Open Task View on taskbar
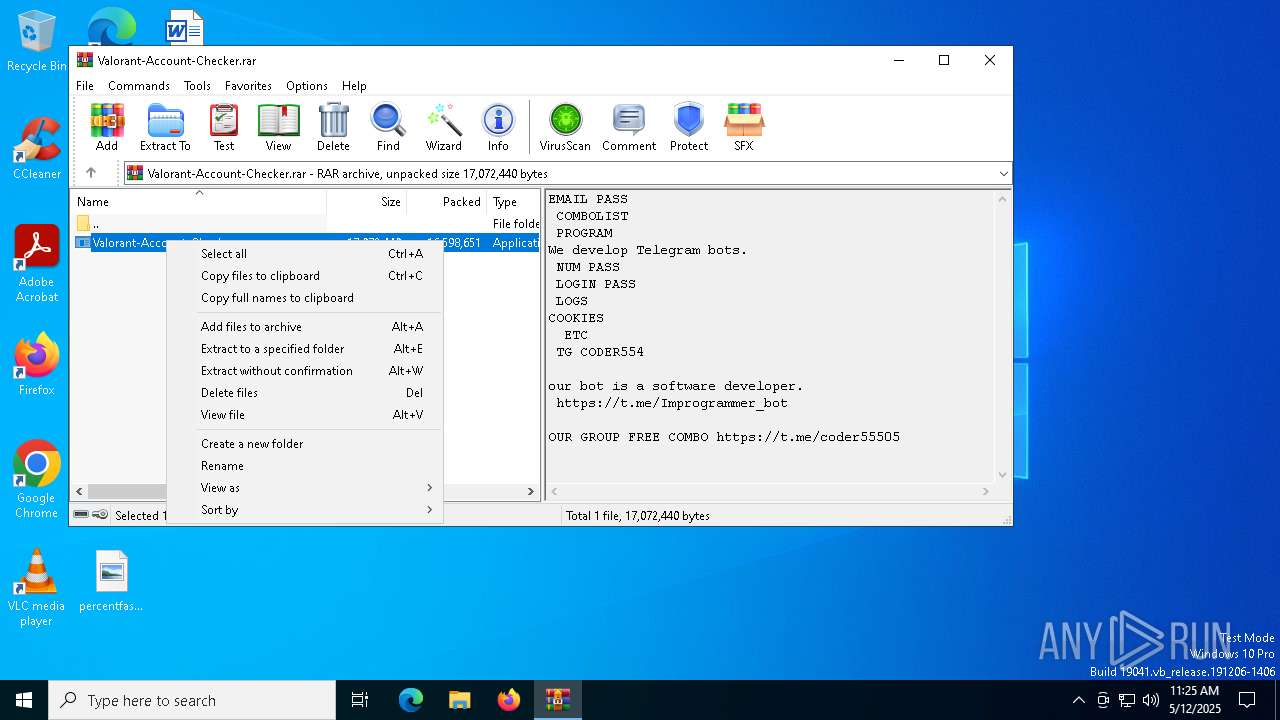Viewport: 1280px width, 720px height. click(360, 700)
